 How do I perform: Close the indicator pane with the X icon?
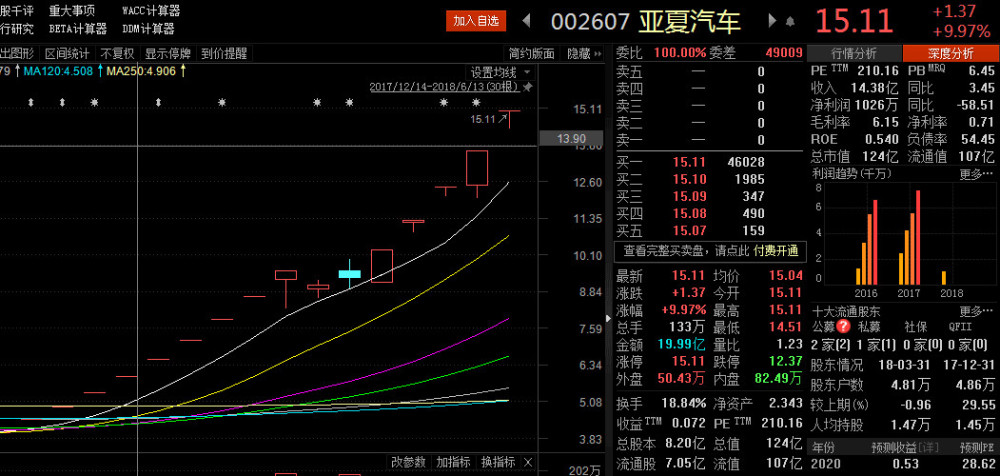527,462
